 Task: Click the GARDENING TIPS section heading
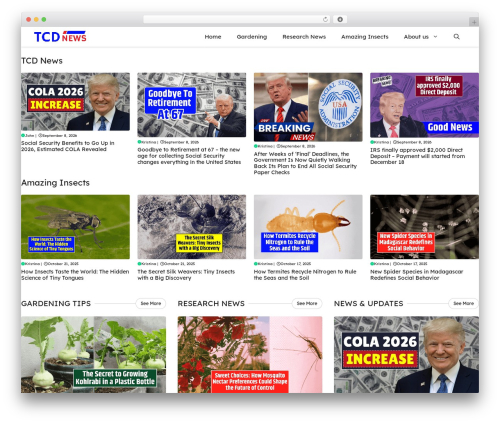[56, 303]
